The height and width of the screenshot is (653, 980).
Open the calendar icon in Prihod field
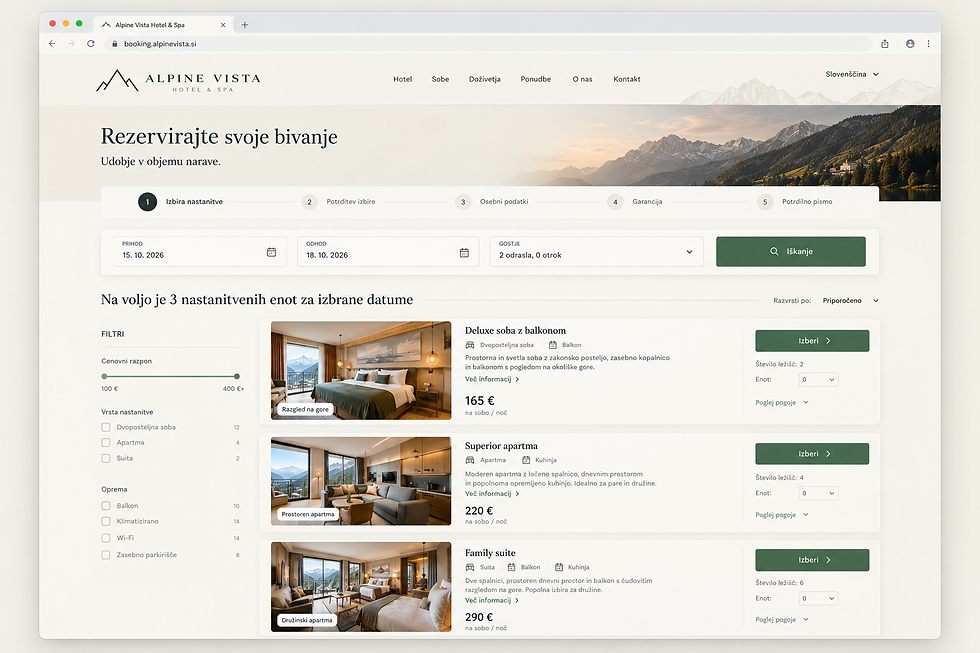pyautogui.click(x=271, y=252)
